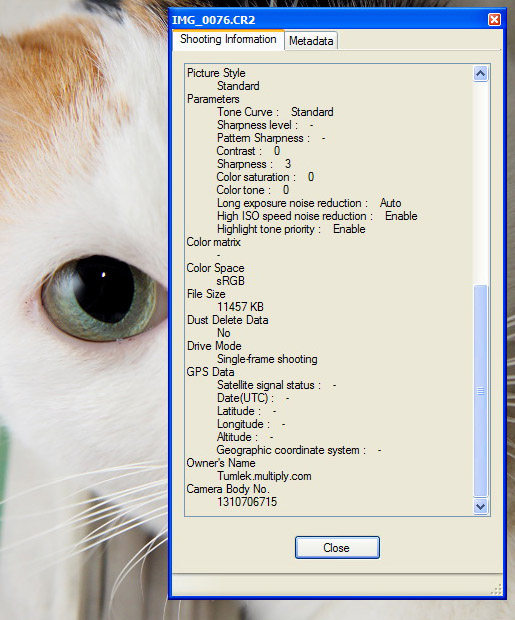Switch to the Metadata tab
Viewport: 515px width, 620px height.
[311, 41]
